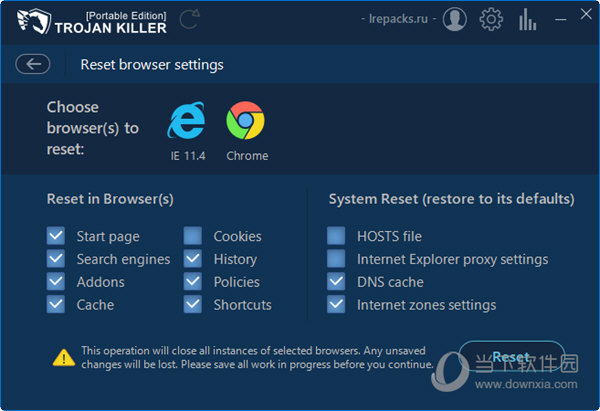Select the Internet Explorer 11.4 browser icon
The image size is (600, 411).
point(186,120)
